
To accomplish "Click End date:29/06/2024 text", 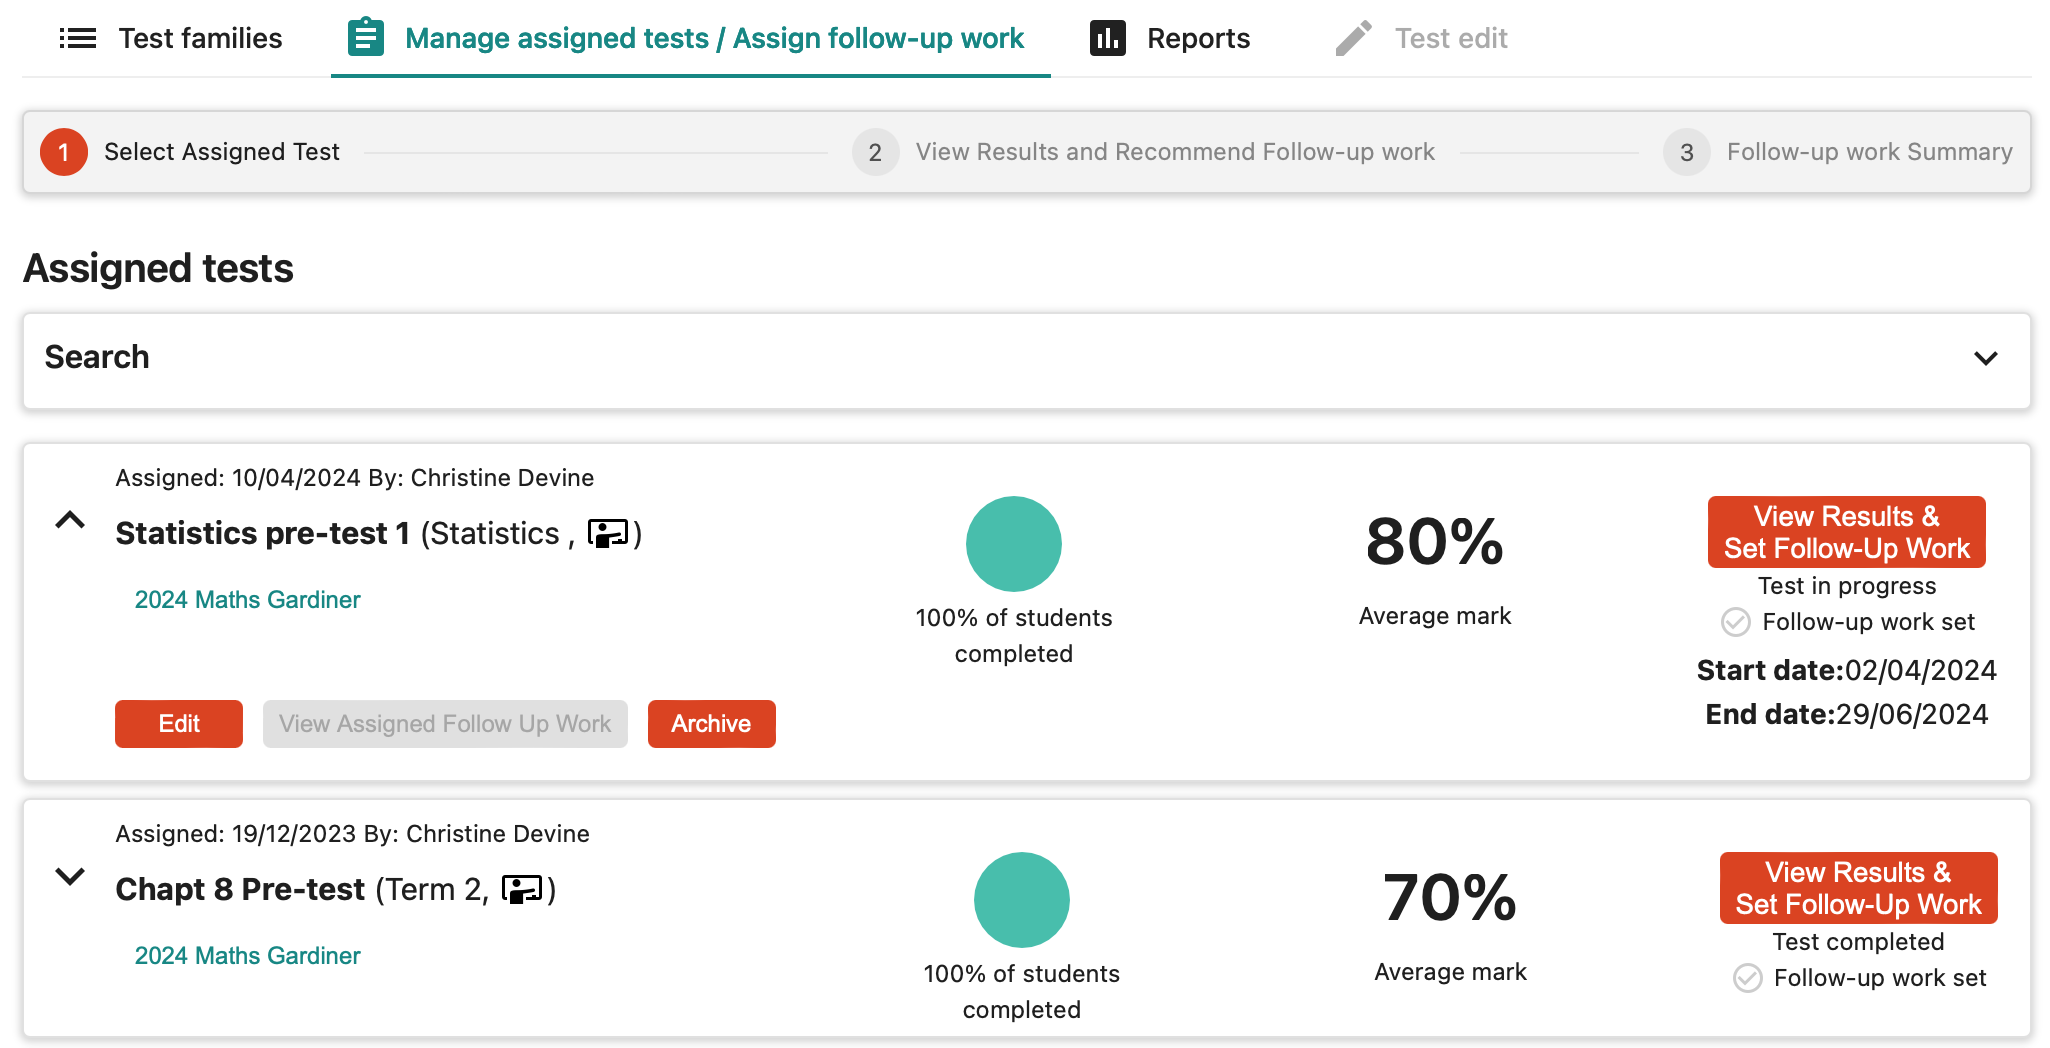I will click(x=1846, y=714).
